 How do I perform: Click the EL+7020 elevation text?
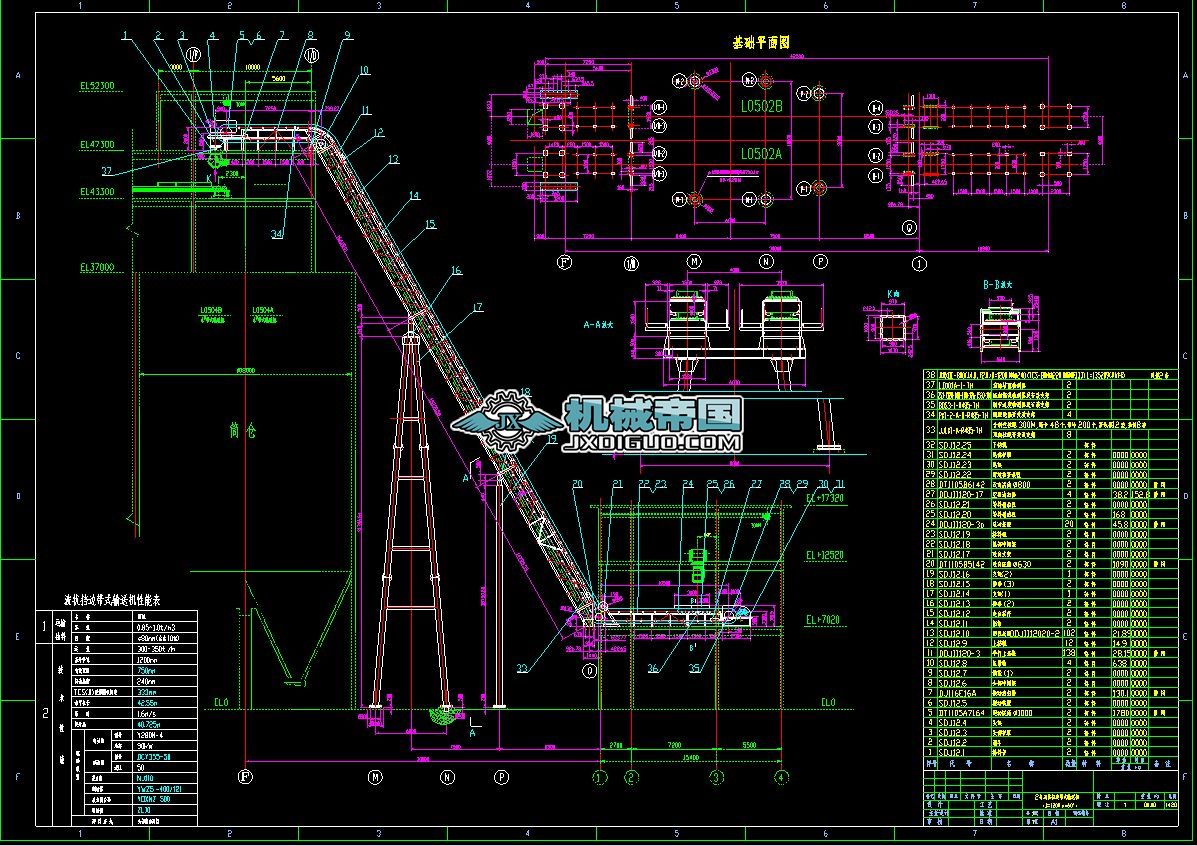823,619
